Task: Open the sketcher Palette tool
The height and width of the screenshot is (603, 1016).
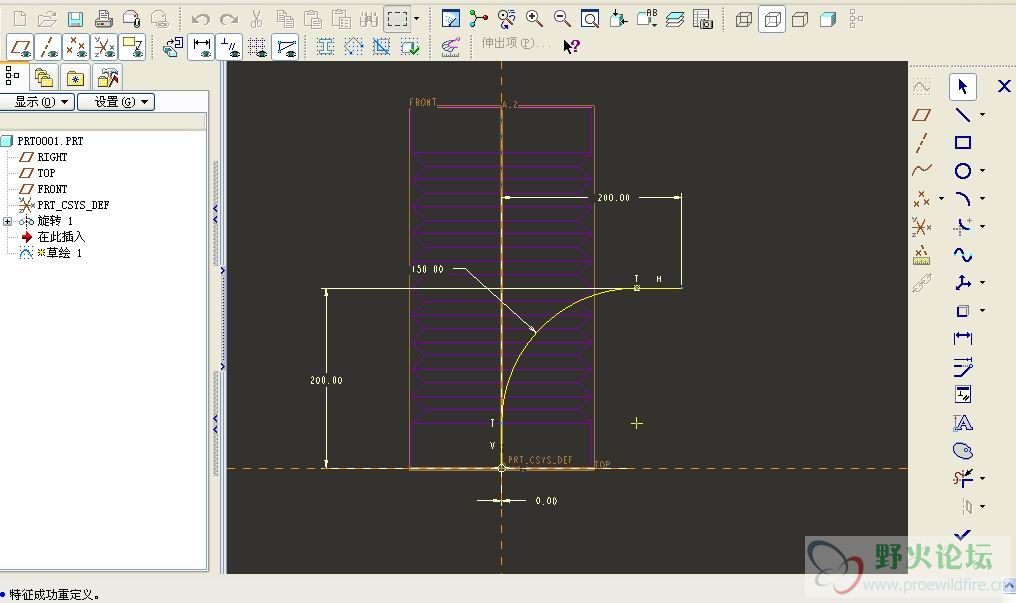Action: [963, 450]
